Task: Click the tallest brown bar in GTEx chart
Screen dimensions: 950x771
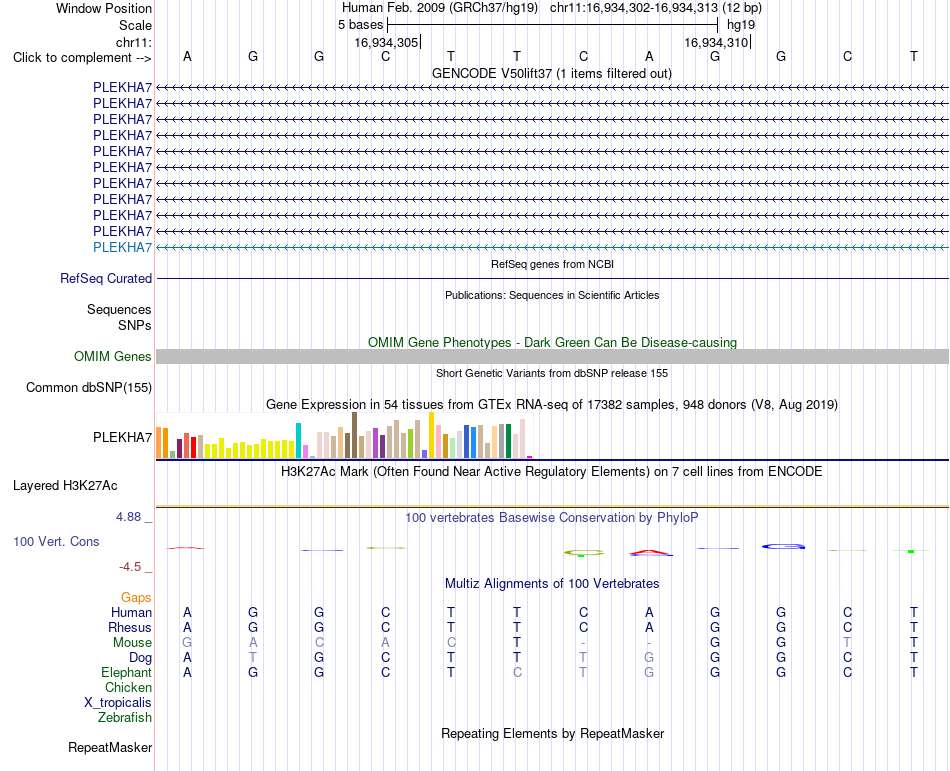Action: [354, 435]
